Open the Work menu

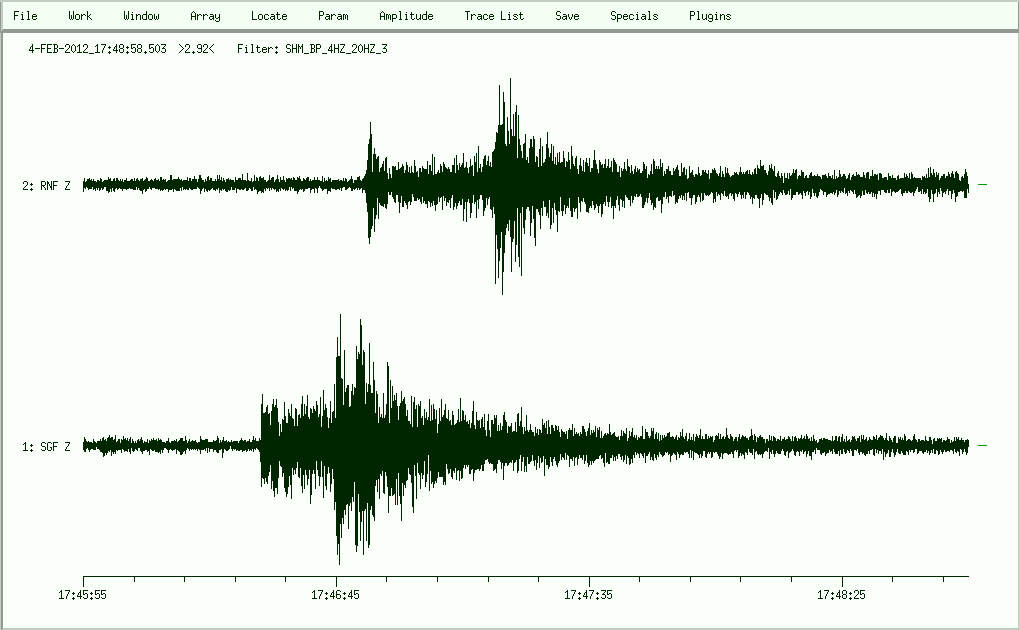80,16
